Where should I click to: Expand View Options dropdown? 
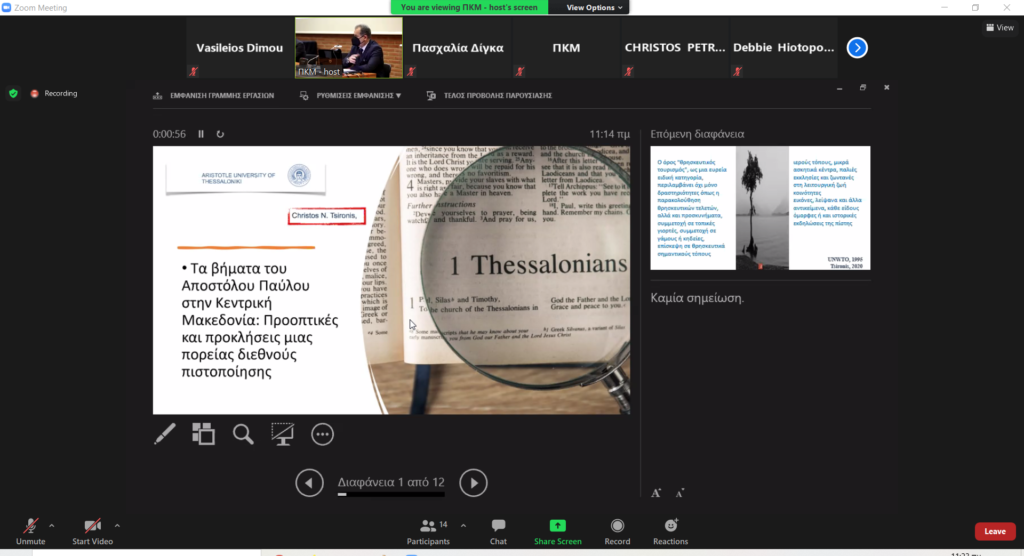594,7
